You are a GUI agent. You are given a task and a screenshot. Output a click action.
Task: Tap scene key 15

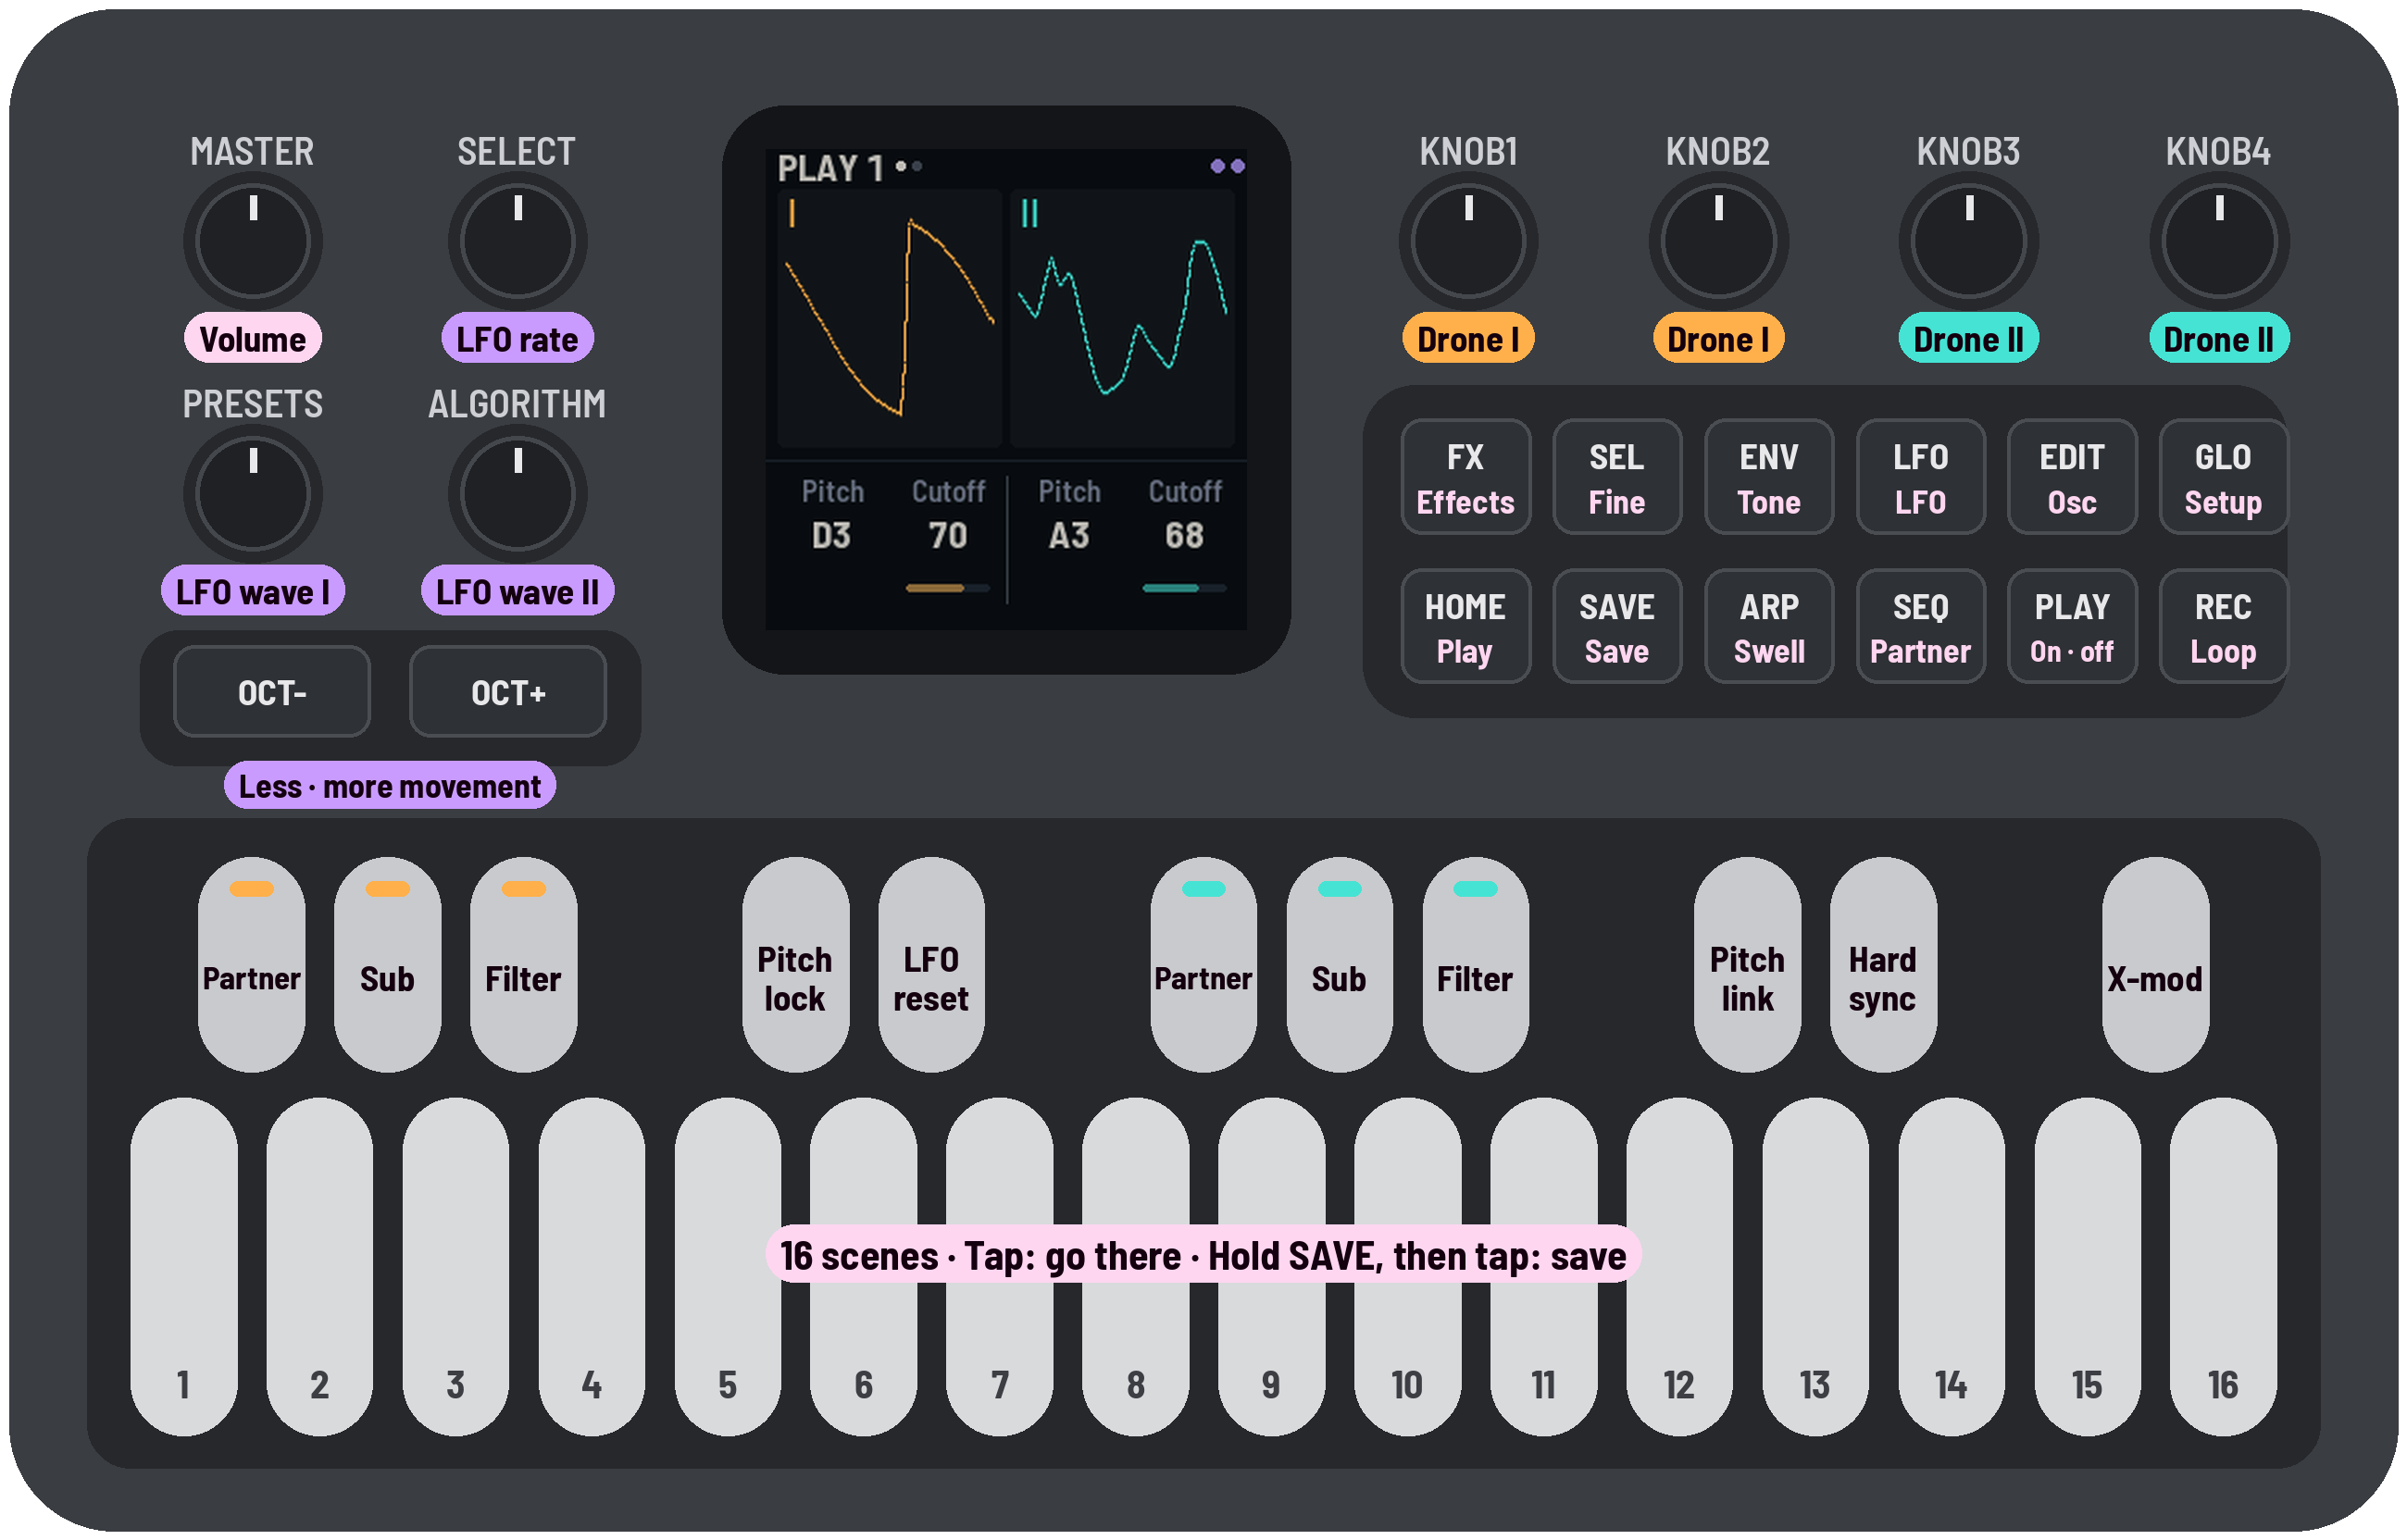(x=2087, y=1266)
